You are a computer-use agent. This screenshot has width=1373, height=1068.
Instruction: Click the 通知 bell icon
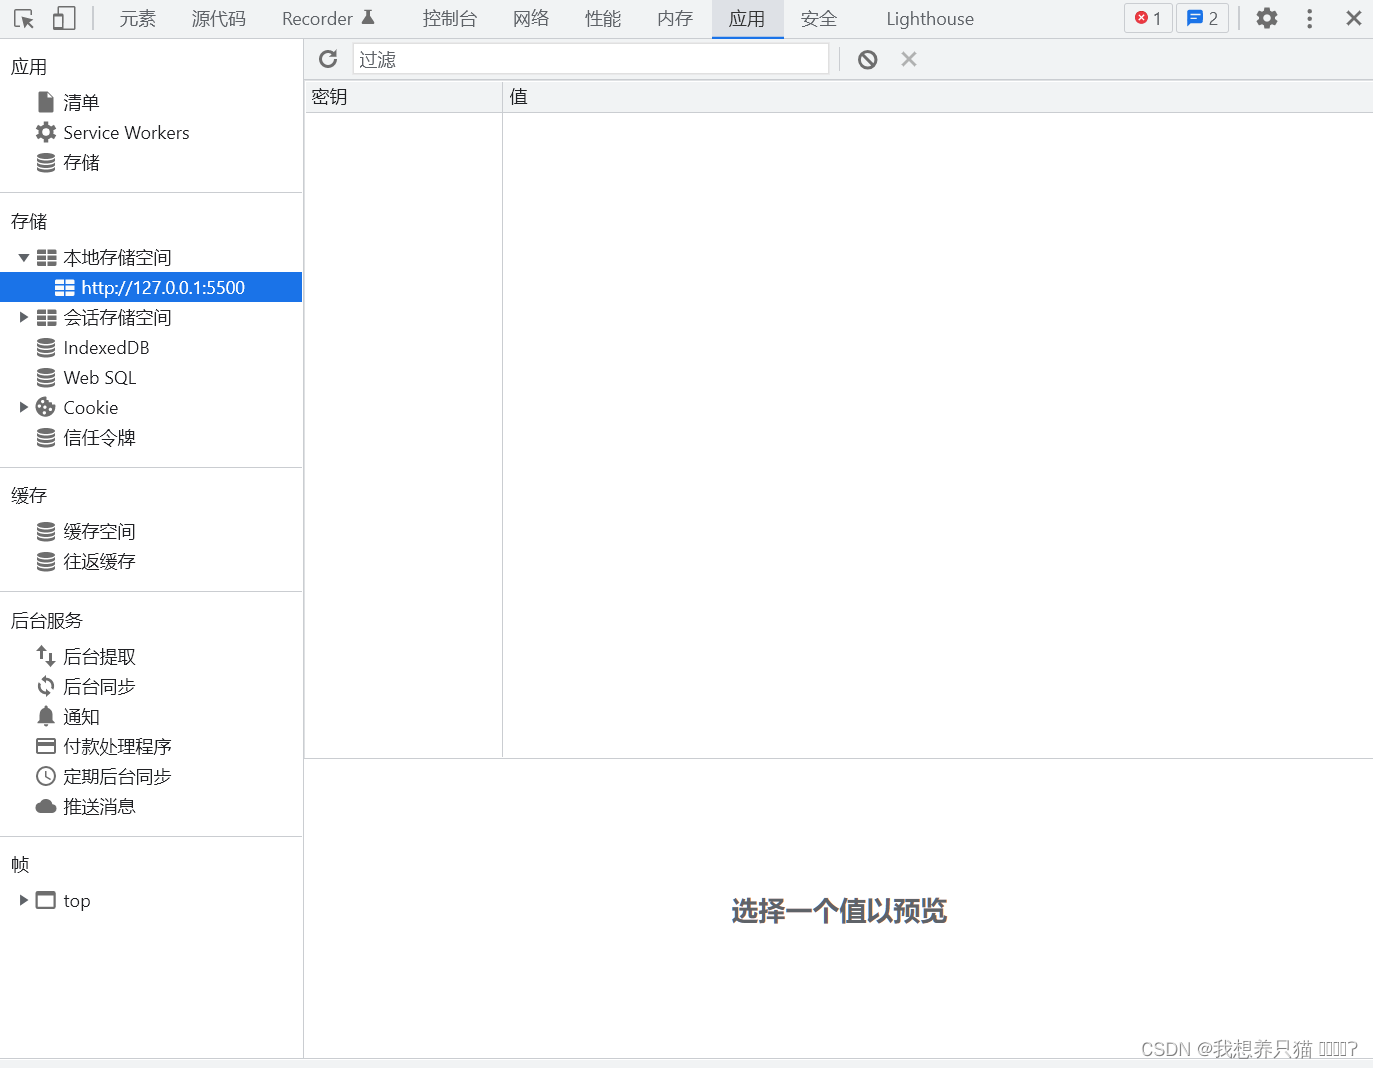46,716
